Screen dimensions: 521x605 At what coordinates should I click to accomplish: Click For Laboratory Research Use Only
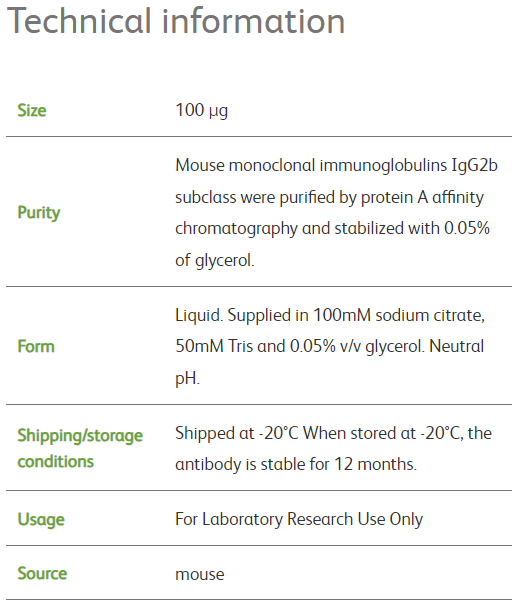point(299,519)
